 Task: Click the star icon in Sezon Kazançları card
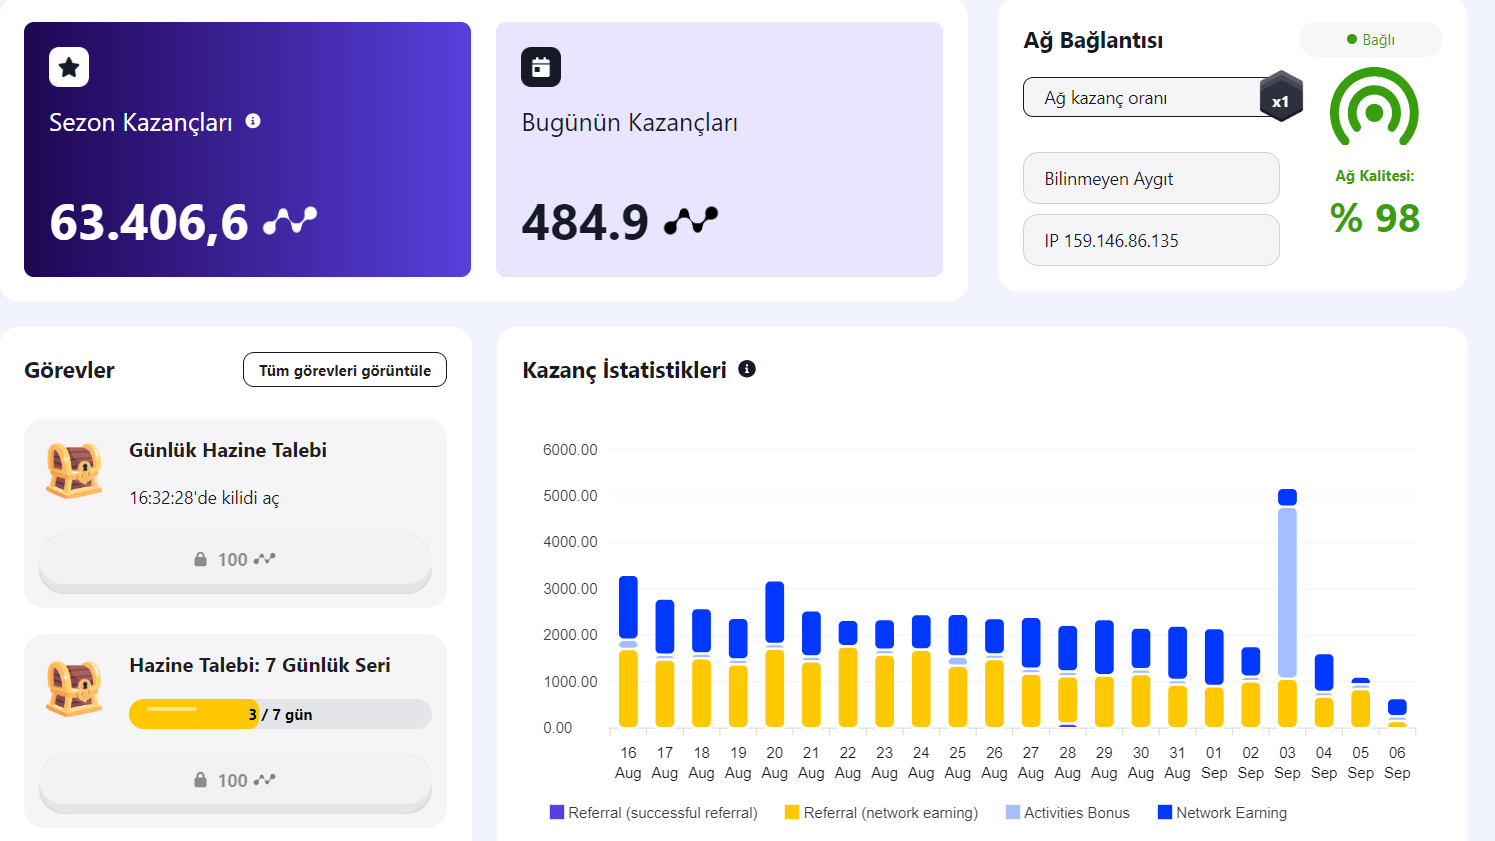[69, 67]
